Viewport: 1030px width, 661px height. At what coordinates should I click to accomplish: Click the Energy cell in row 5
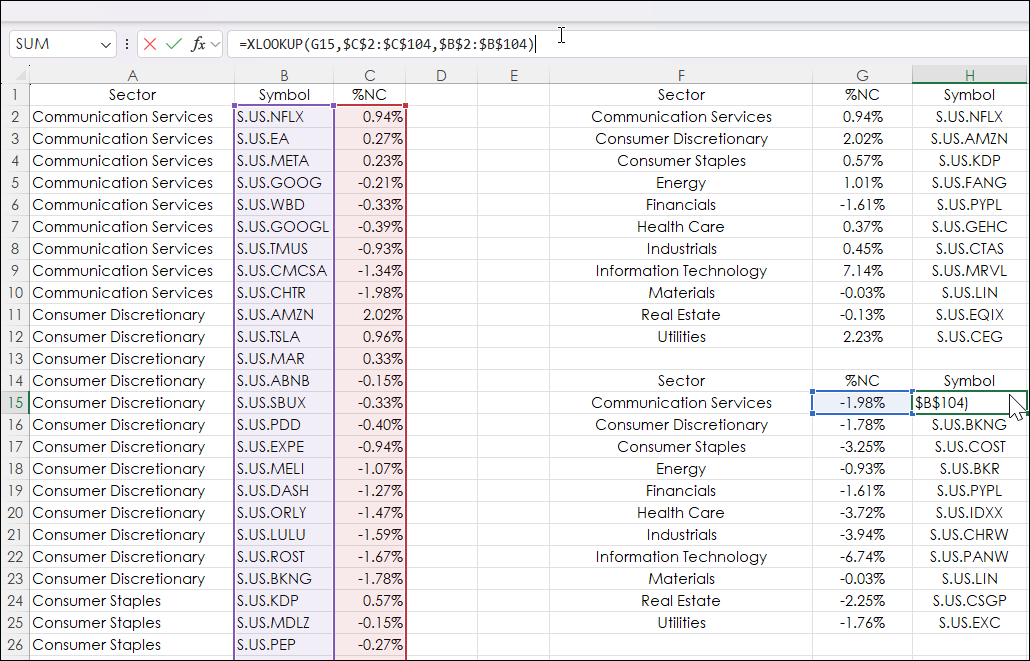pyautogui.click(x=681, y=183)
